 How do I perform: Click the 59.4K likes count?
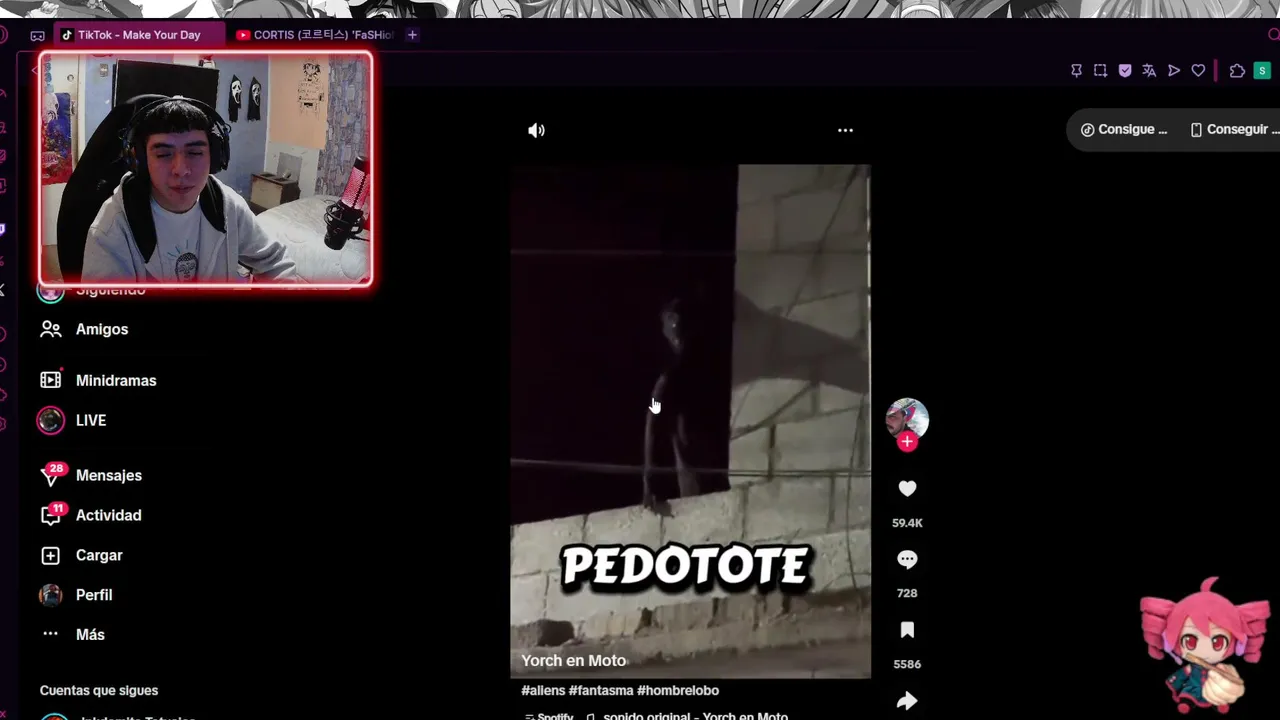click(907, 523)
